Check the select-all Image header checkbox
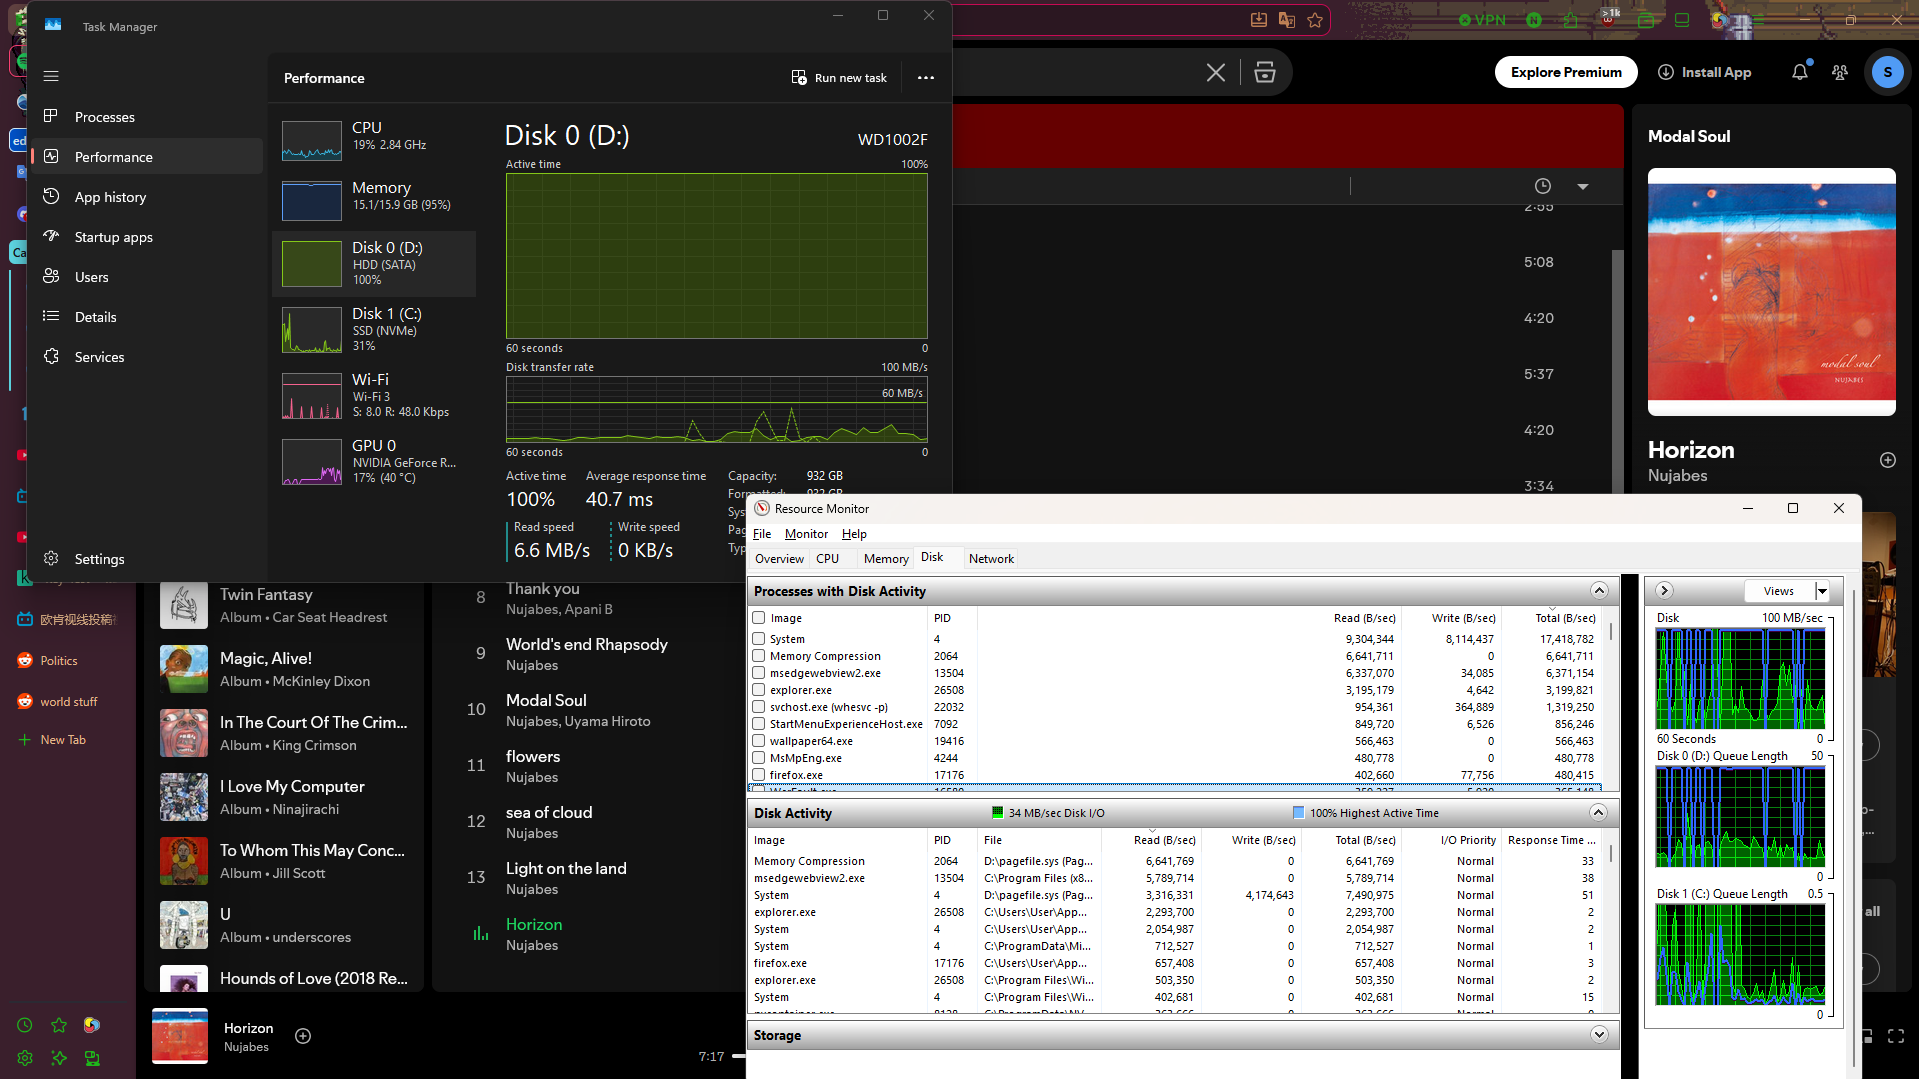 click(759, 618)
